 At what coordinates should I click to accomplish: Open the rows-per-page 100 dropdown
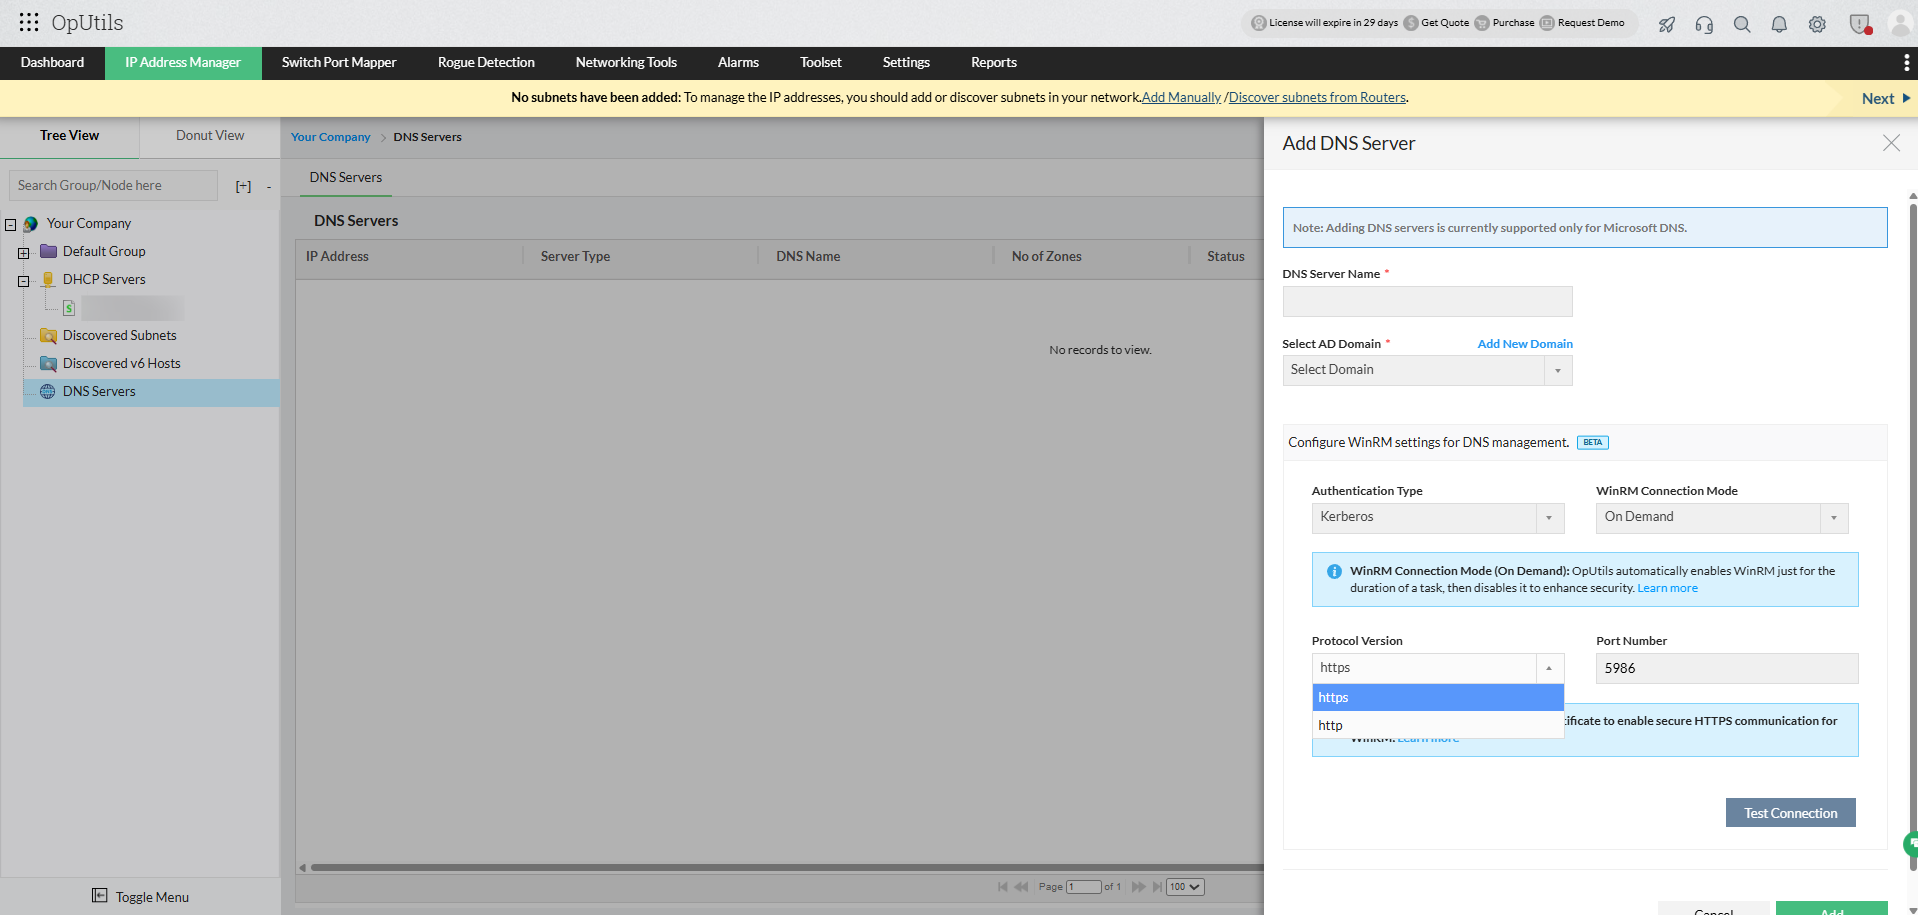(1185, 887)
